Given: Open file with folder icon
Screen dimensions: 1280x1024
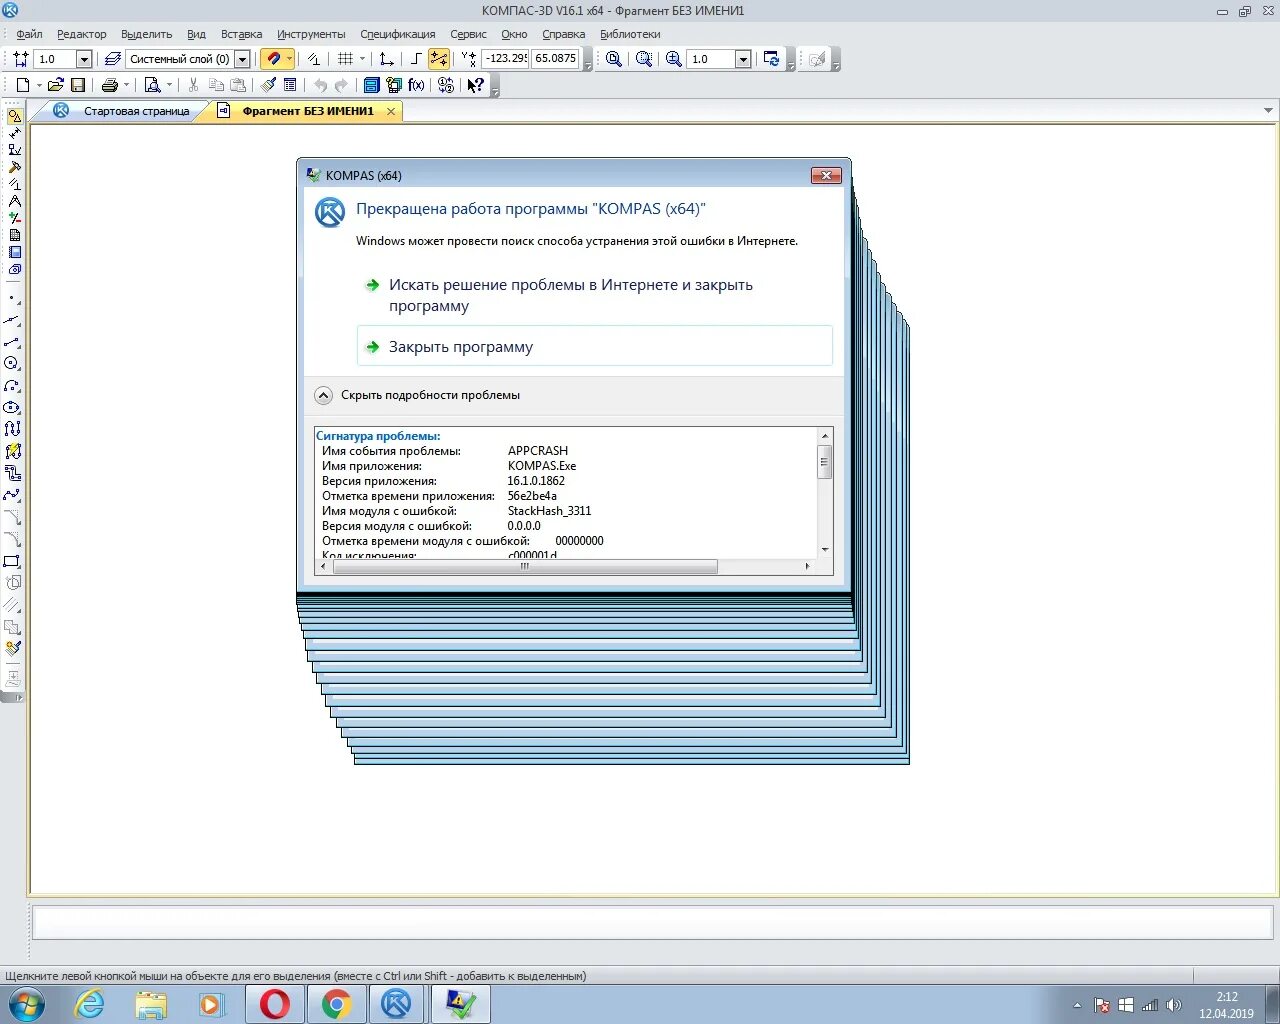Looking at the screenshot, I should [x=56, y=85].
